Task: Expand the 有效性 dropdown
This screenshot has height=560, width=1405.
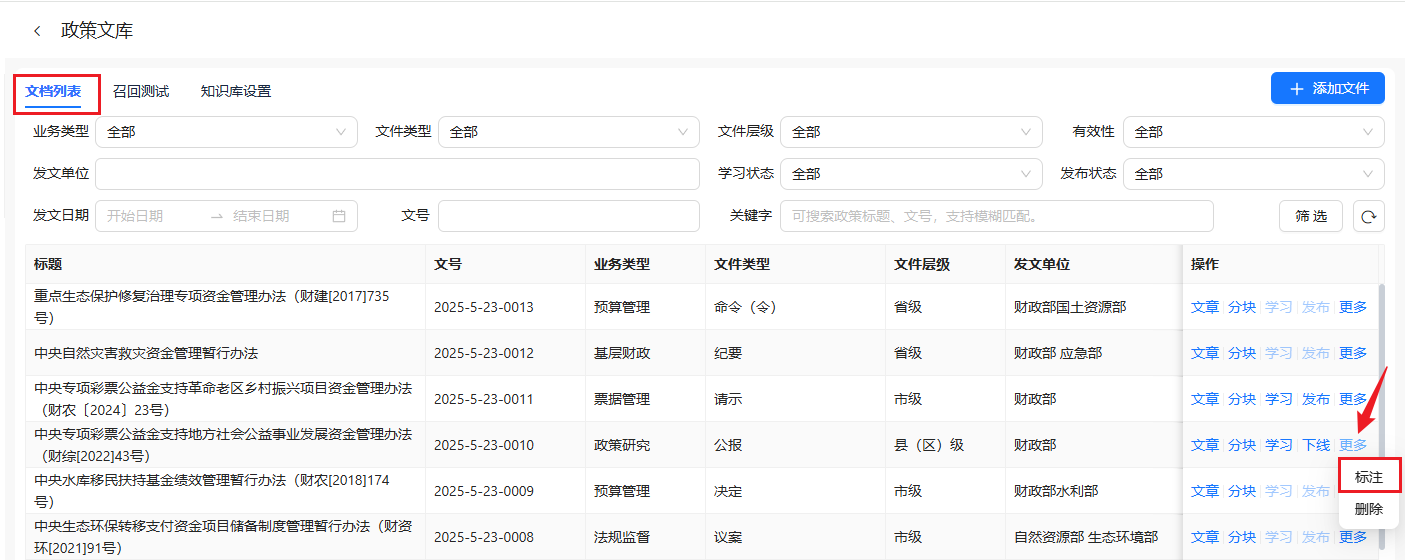Action: click(1253, 132)
